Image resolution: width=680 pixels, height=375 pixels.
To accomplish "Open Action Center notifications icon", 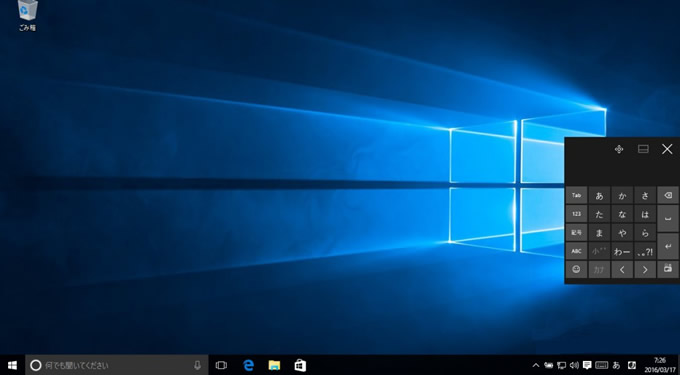I will (587, 365).
